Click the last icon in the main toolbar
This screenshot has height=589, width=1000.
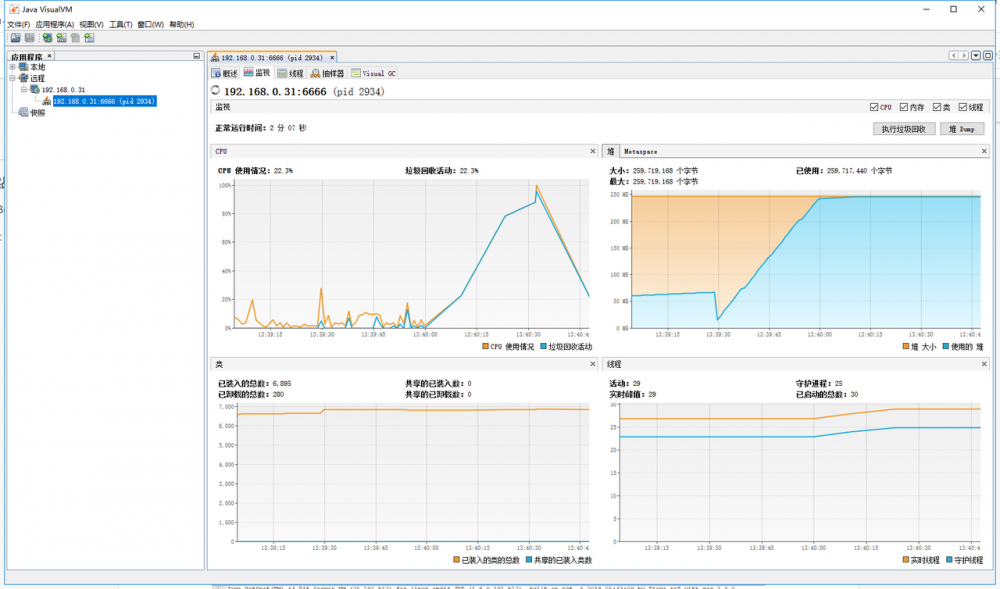(89, 38)
